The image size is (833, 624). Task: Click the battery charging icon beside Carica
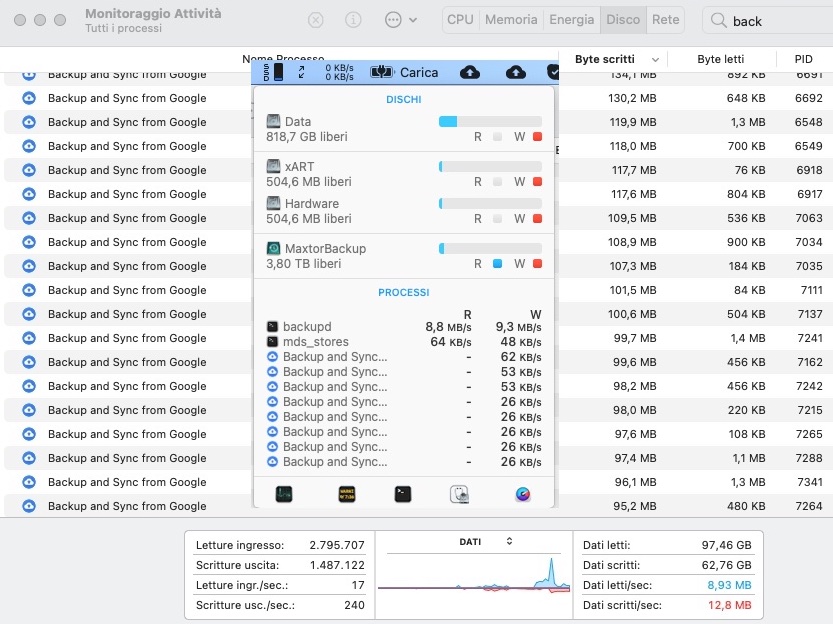[x=381, y=72]
